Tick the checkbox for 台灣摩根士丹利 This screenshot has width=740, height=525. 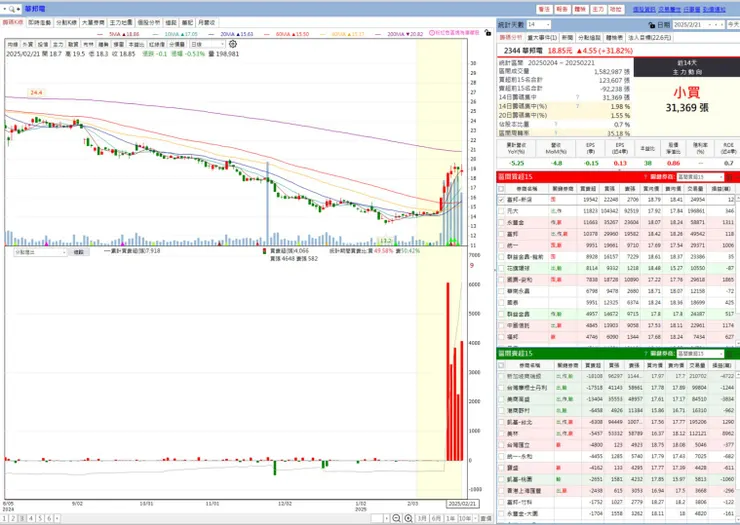point(501,388)
